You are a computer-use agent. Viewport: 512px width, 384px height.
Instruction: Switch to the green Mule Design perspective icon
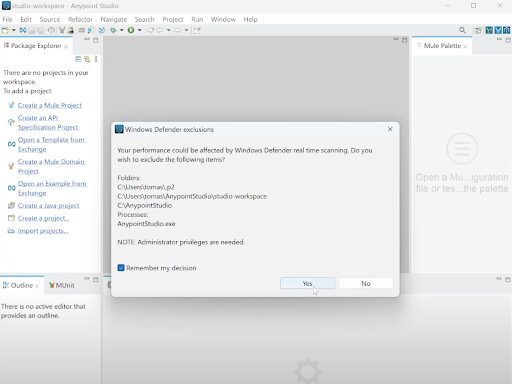(489, 30)
